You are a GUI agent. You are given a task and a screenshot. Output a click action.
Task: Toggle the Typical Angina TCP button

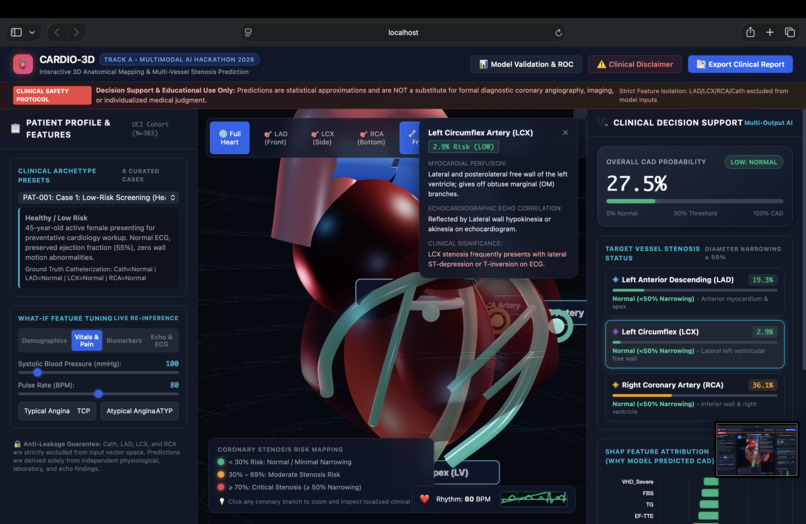tap(57, 411)
